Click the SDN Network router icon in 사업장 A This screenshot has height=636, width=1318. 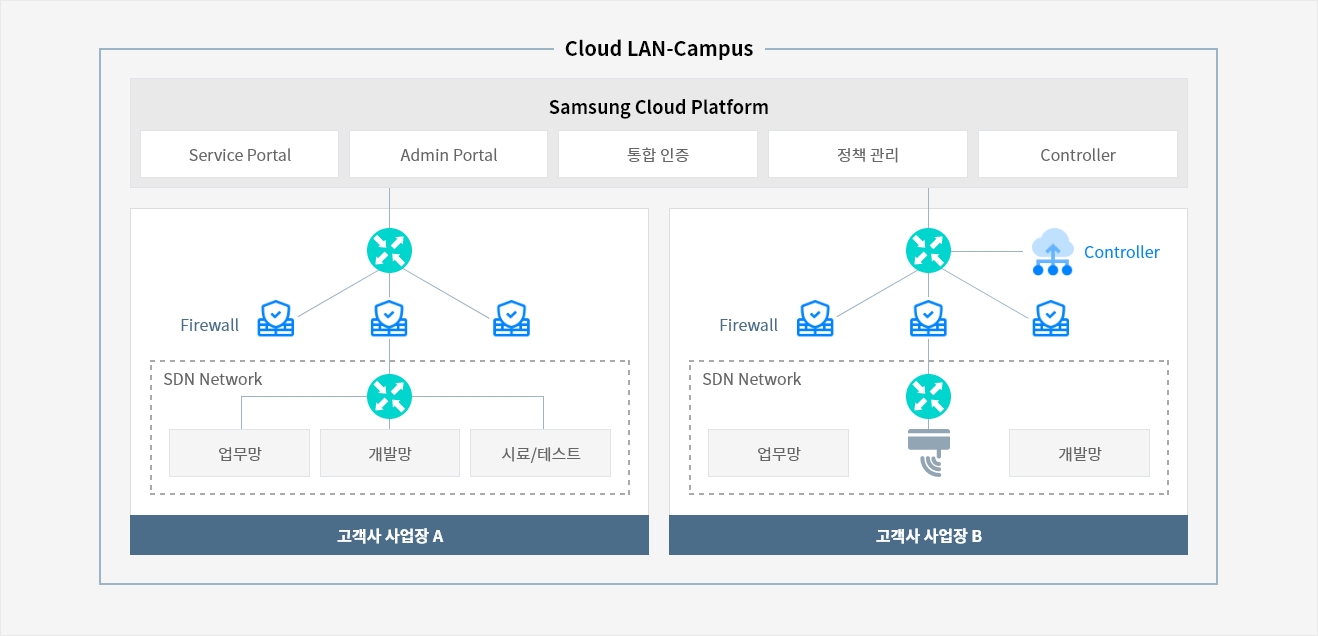(389, 395)
